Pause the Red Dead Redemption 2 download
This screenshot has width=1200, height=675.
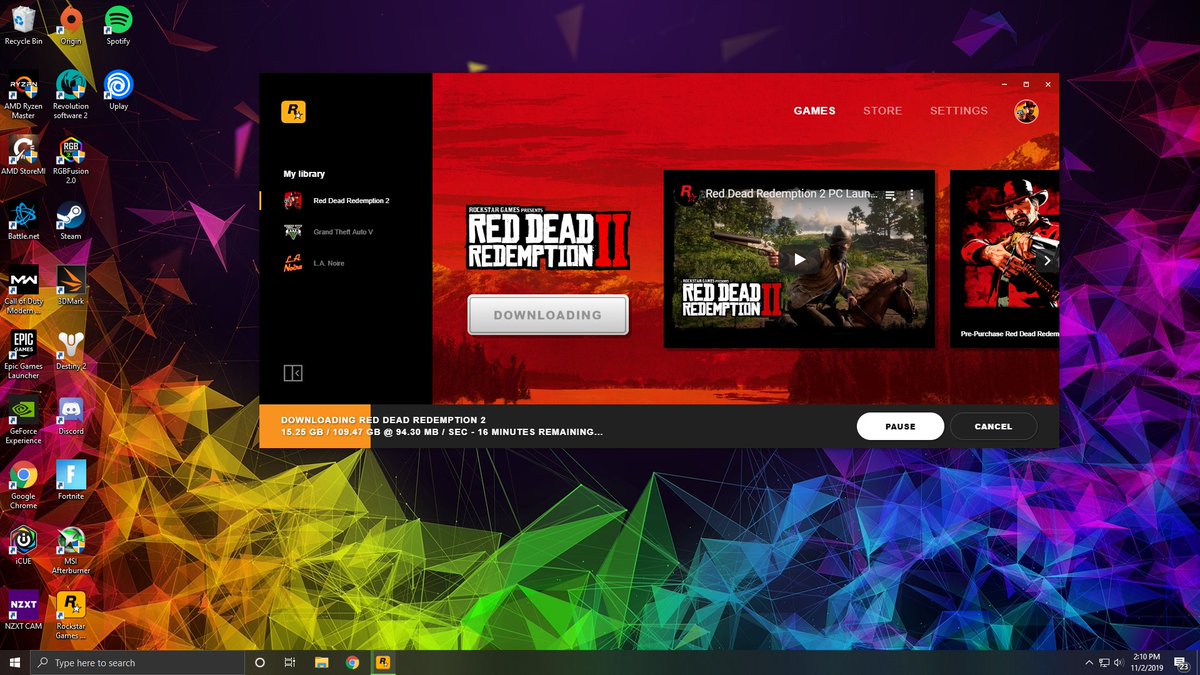(x=900, y=426)
